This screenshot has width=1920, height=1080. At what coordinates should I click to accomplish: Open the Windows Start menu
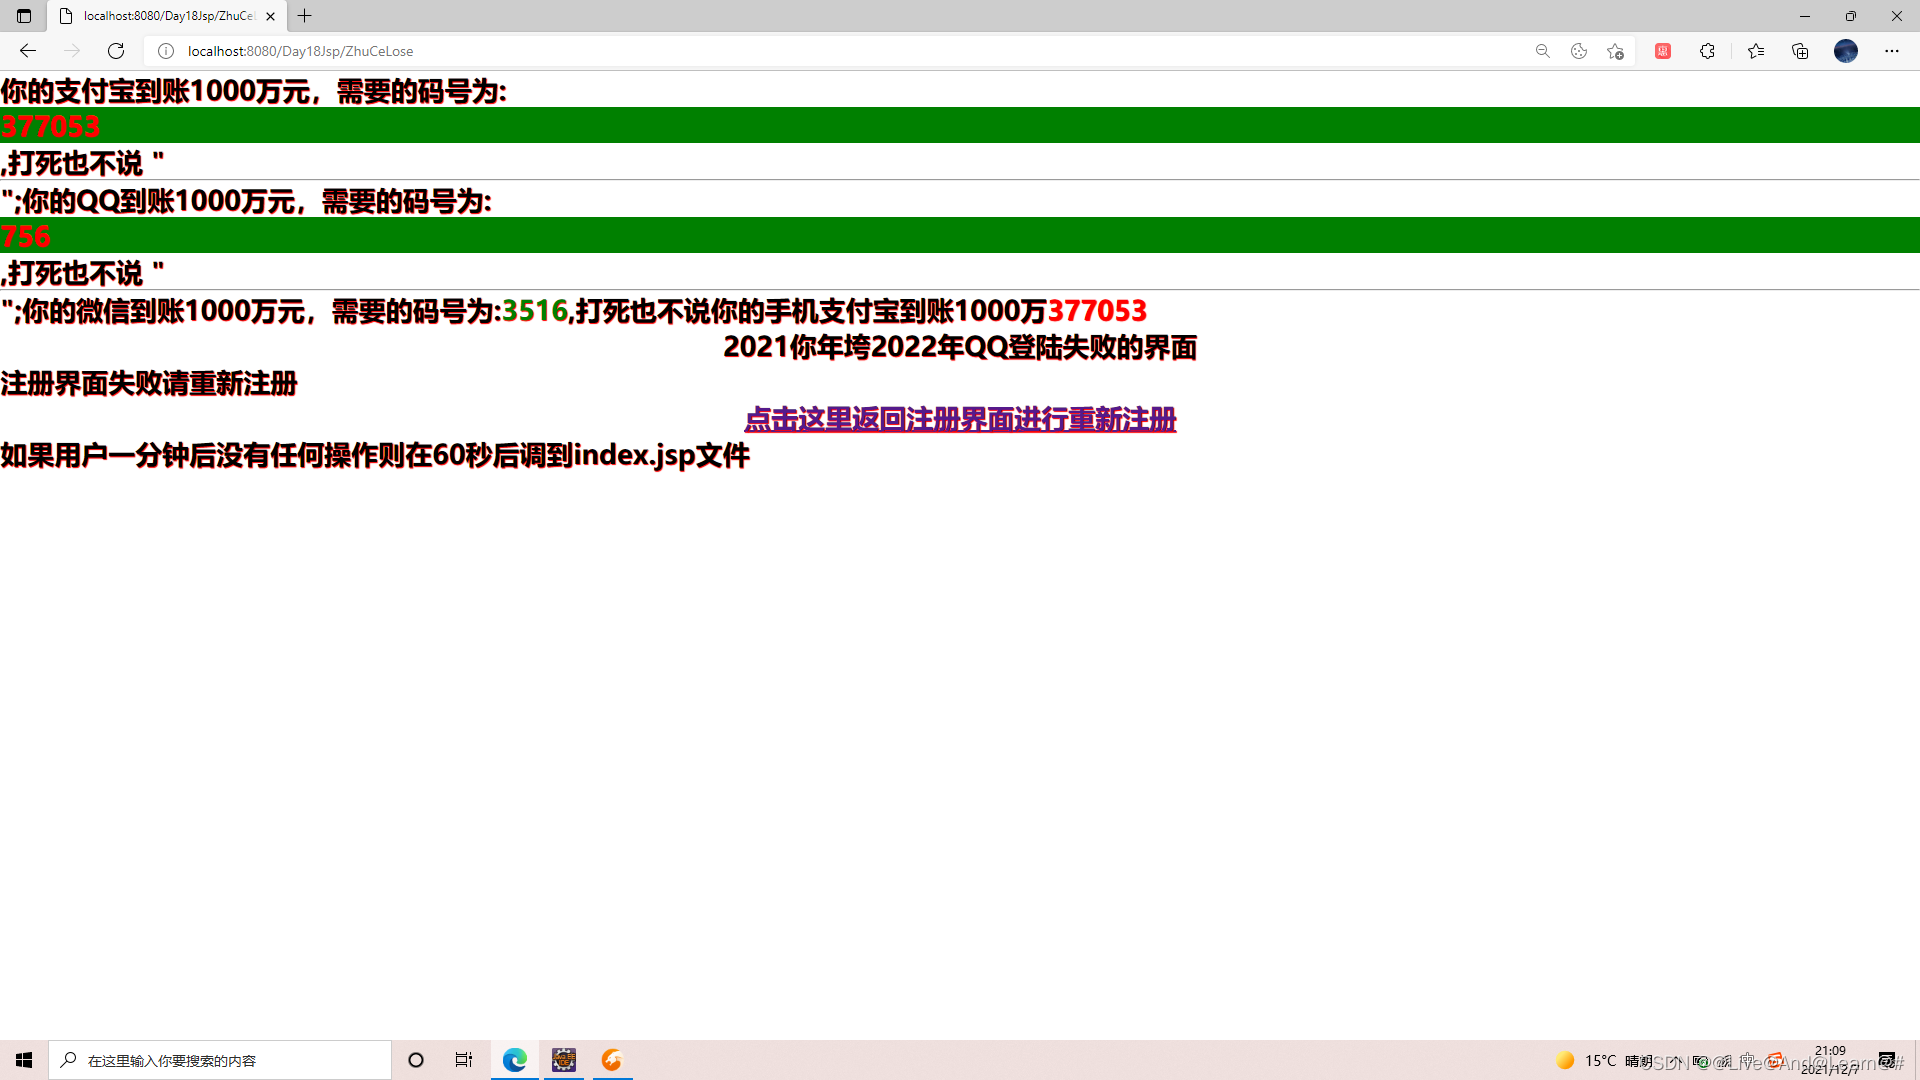point(24,1060)
